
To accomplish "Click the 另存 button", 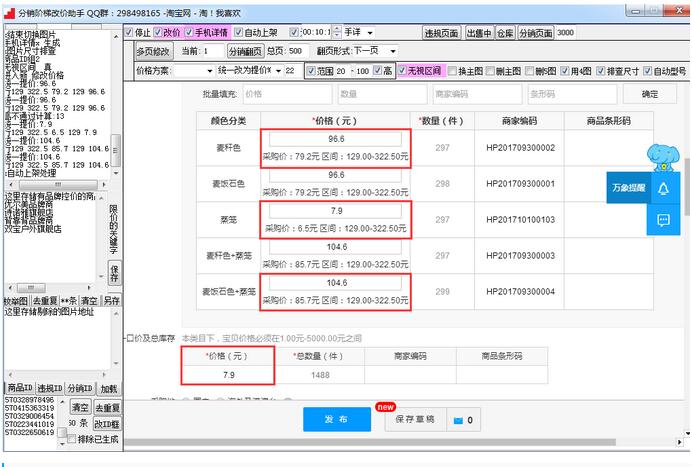I will tap(111, 301).
